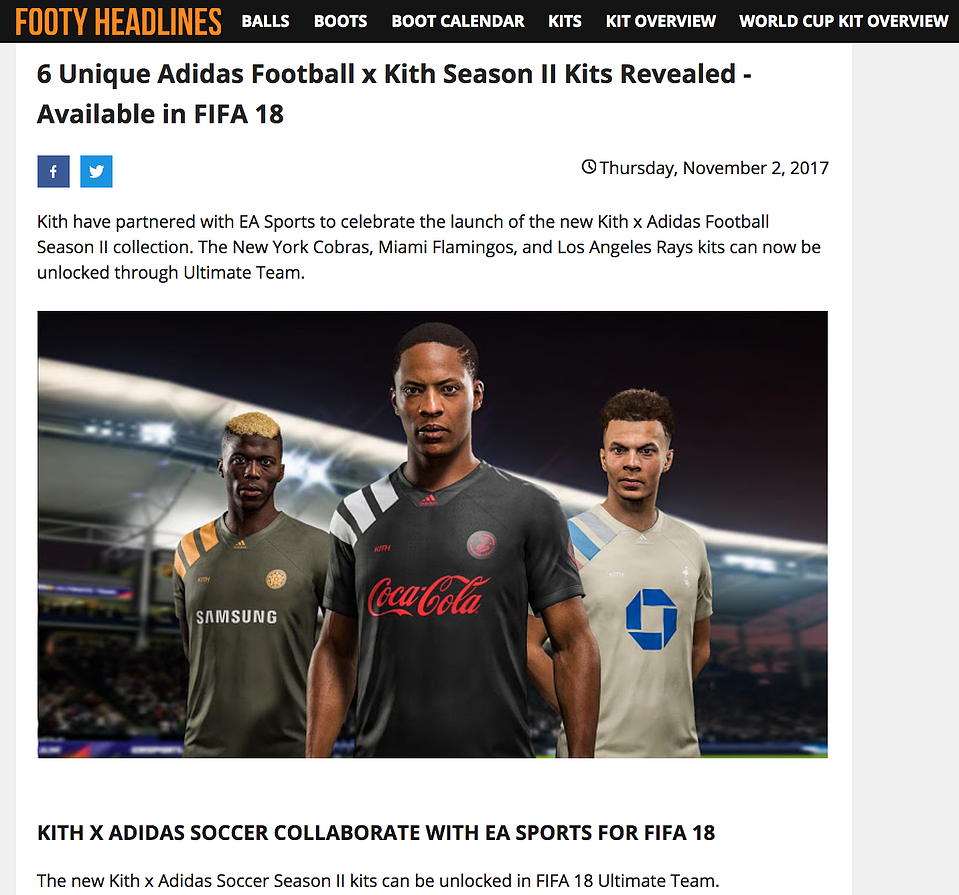The height and width of the screenshot is (895, 959).
Task: Click the blue Chase logo on the beige jersey
Action: click(x=651, y=618)
